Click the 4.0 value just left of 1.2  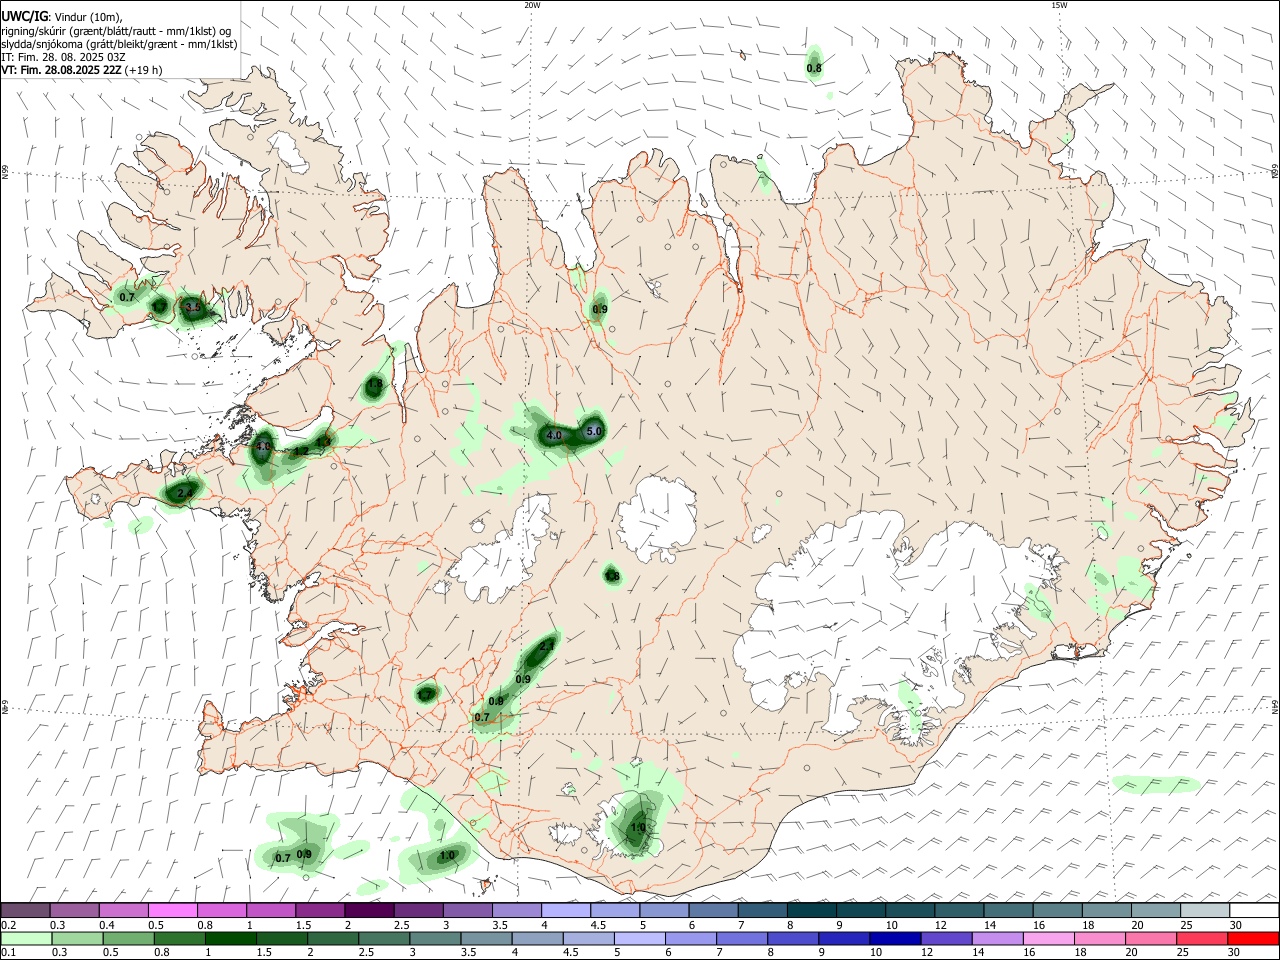pos(263,446)
